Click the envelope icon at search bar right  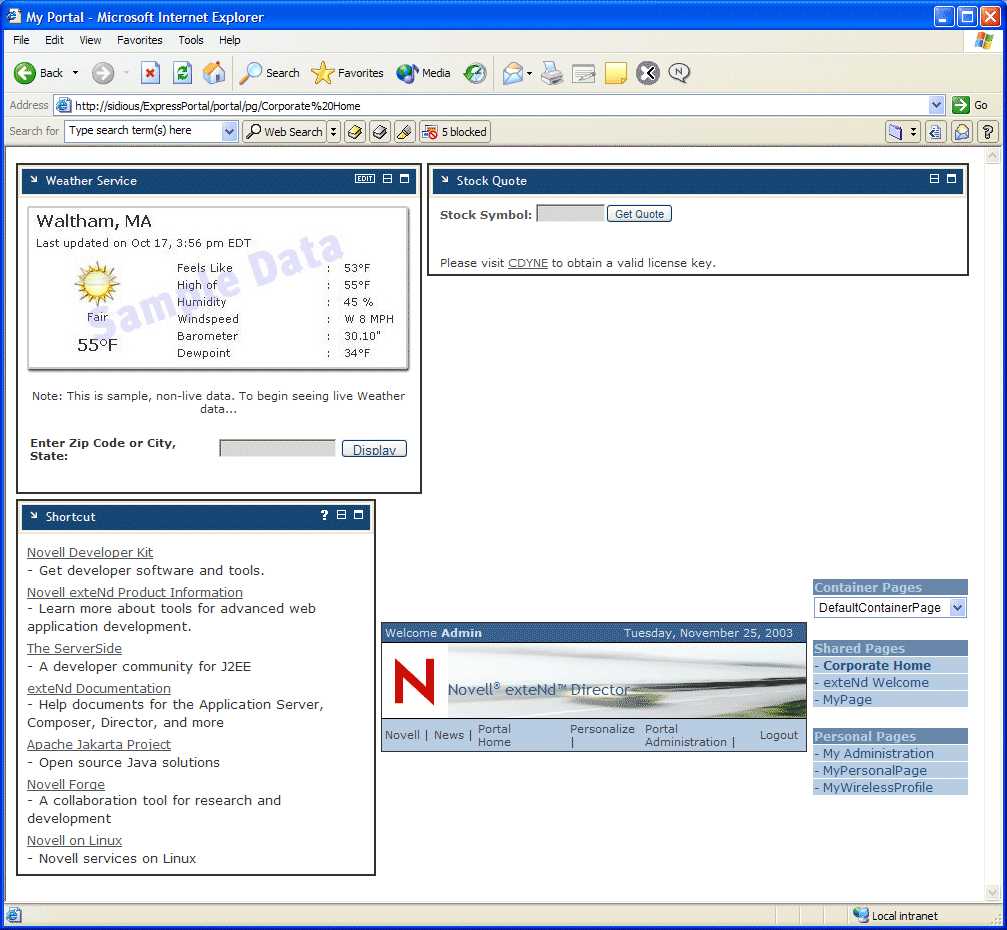pos(961,132)
